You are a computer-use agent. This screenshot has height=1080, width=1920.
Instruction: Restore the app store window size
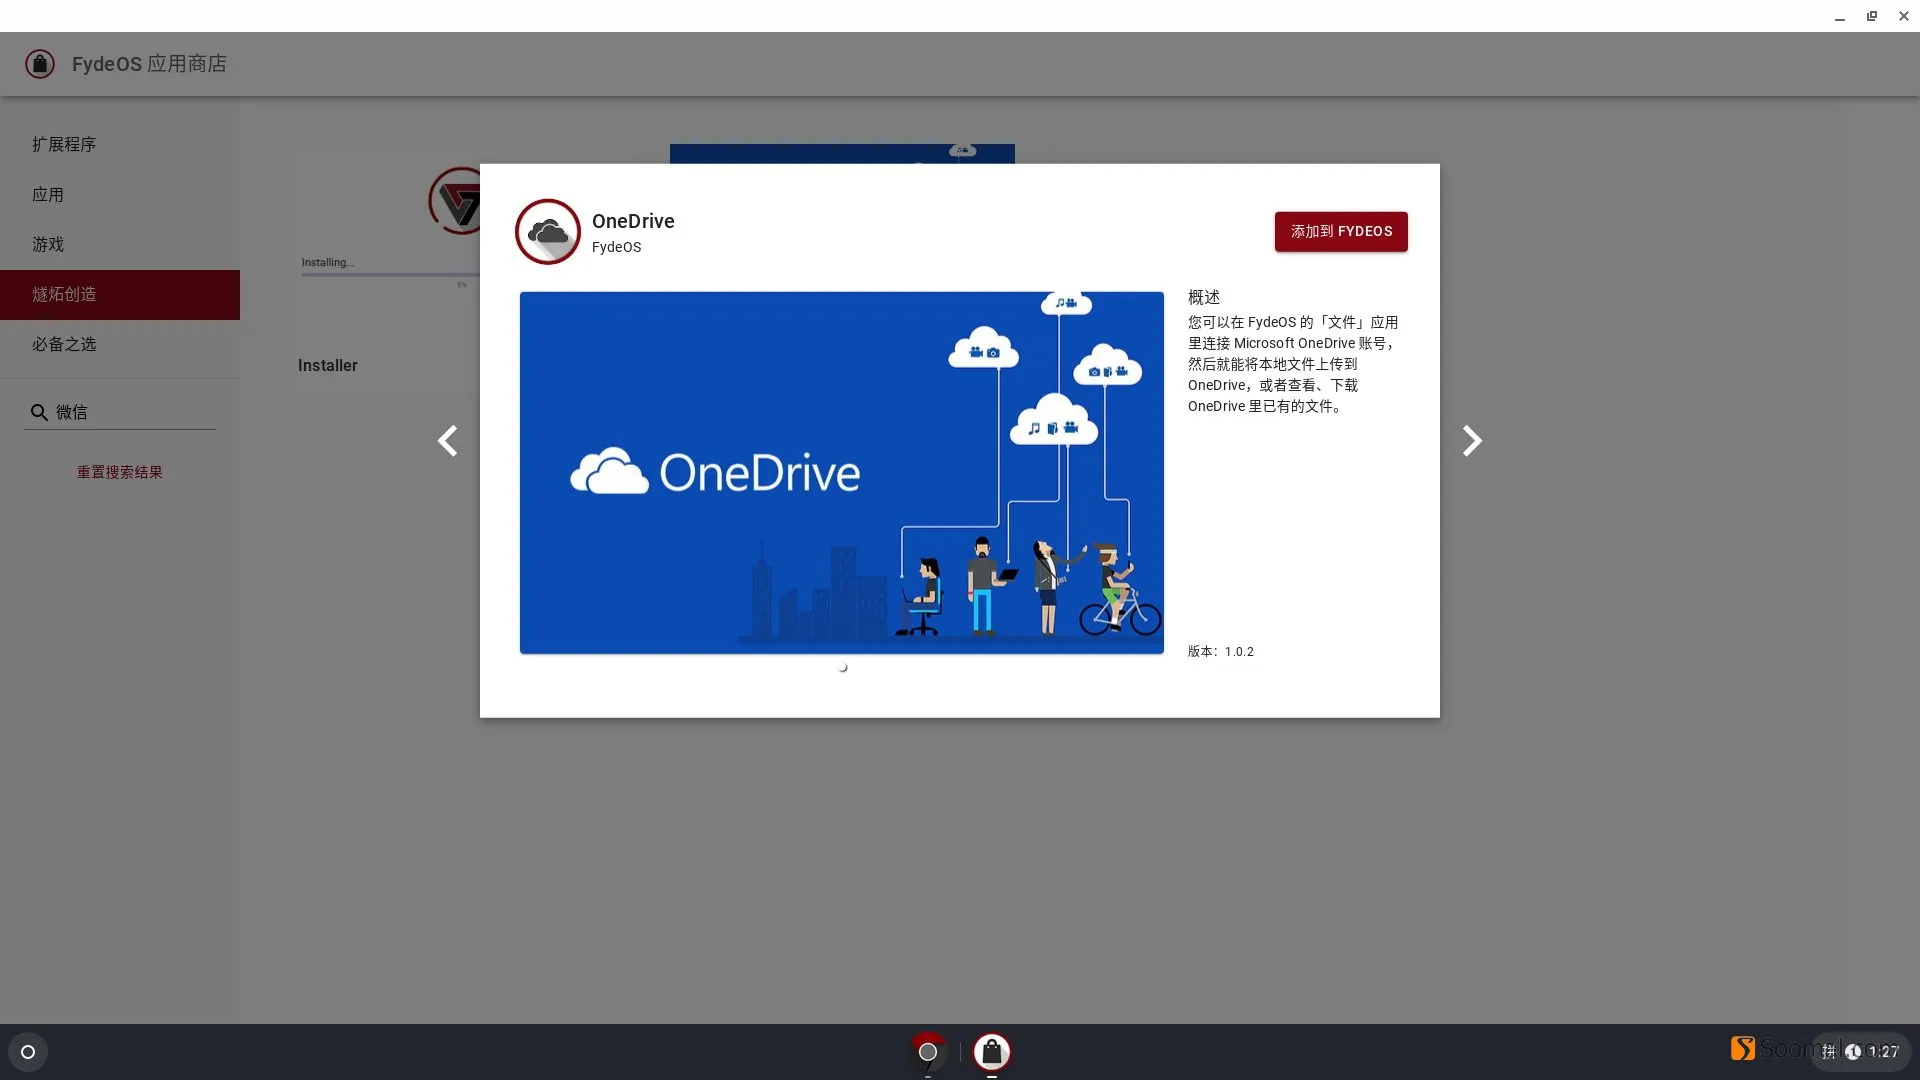1872,16
